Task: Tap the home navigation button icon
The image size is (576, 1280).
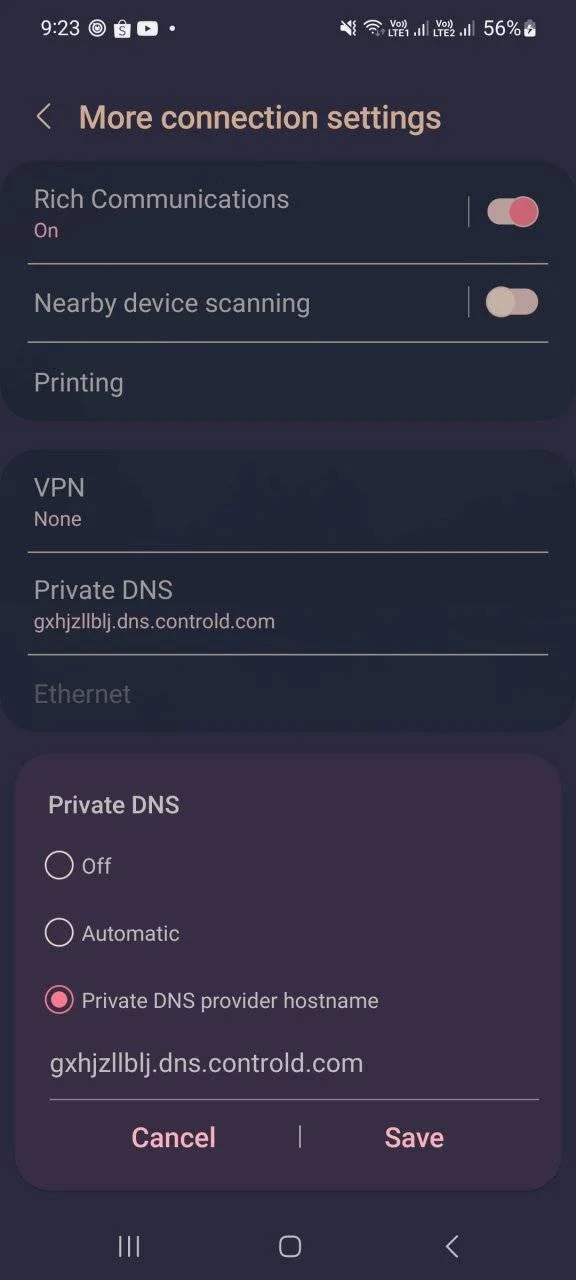Action: coord(290,1245)
